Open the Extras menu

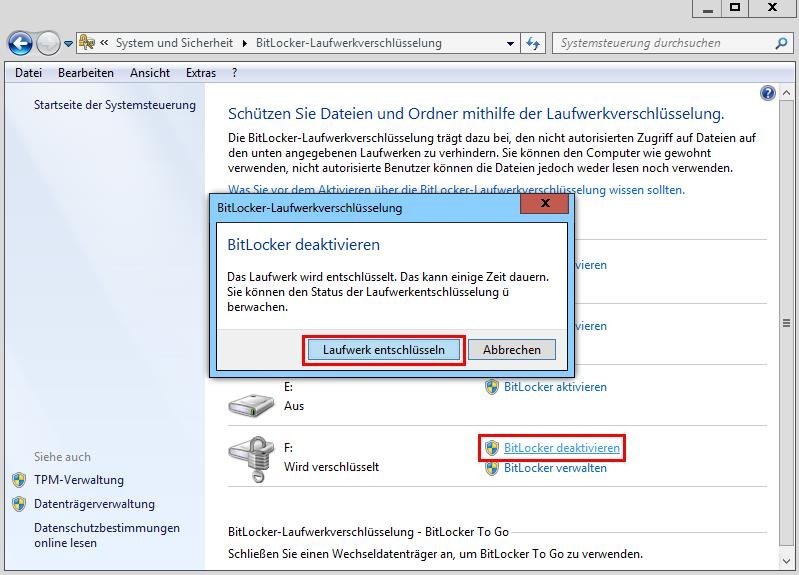click(201, 73)
